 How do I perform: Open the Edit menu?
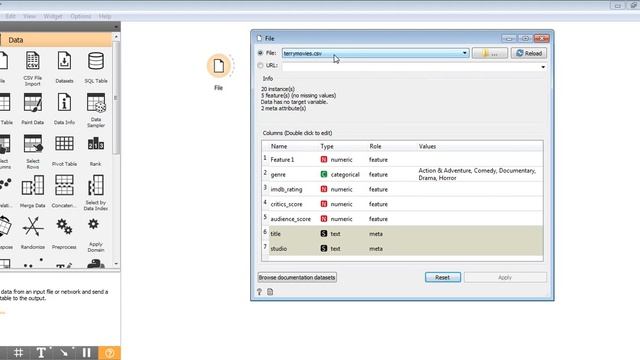click(x=11, y=16)
